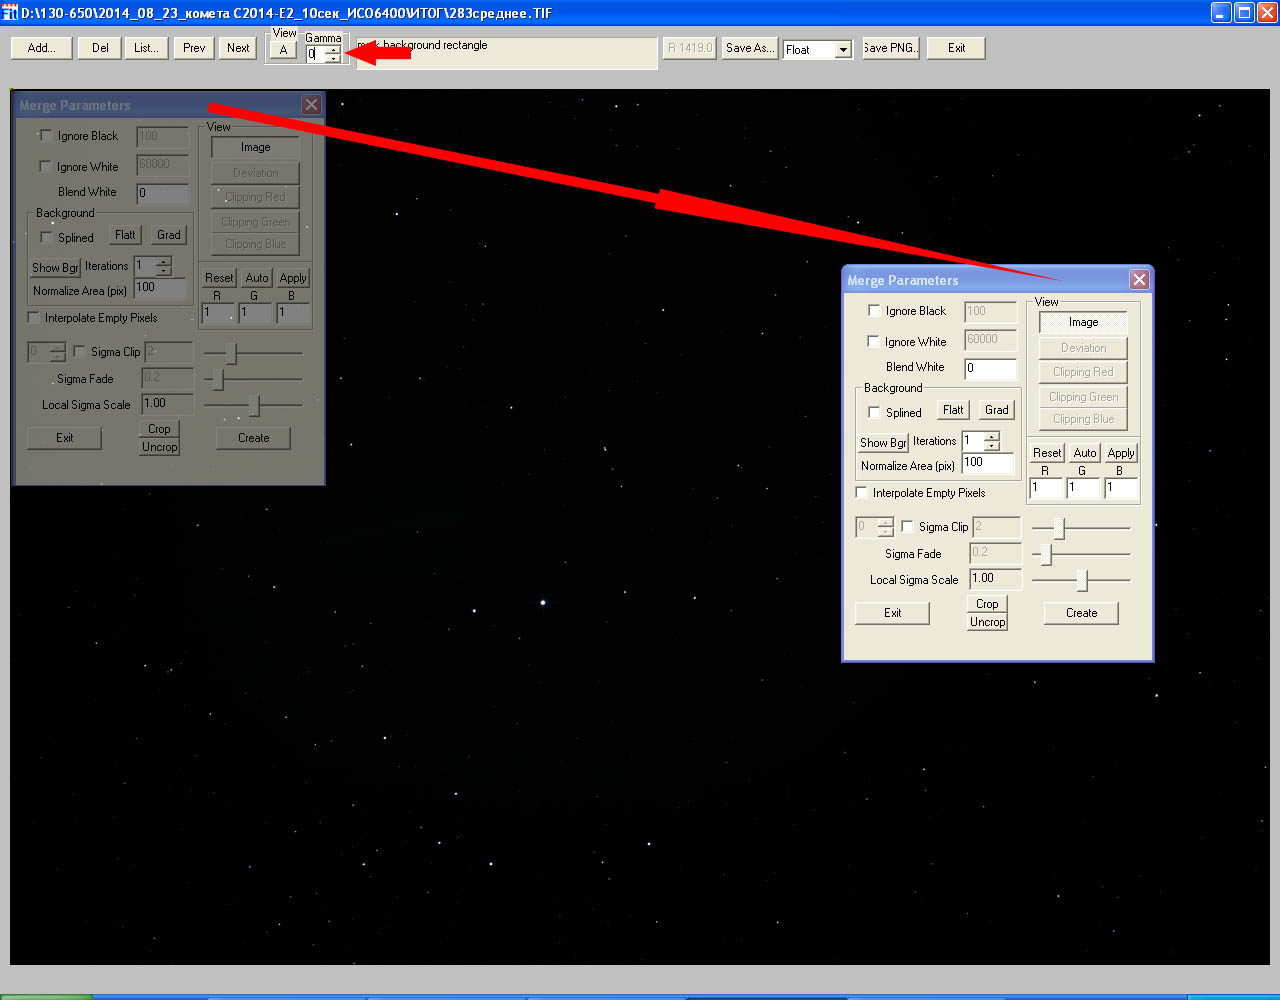Close the active Merge Parameters dialog with X
This screenshot has width=1280, height=1000.
pyautogui.click(x=1139, y=280)
